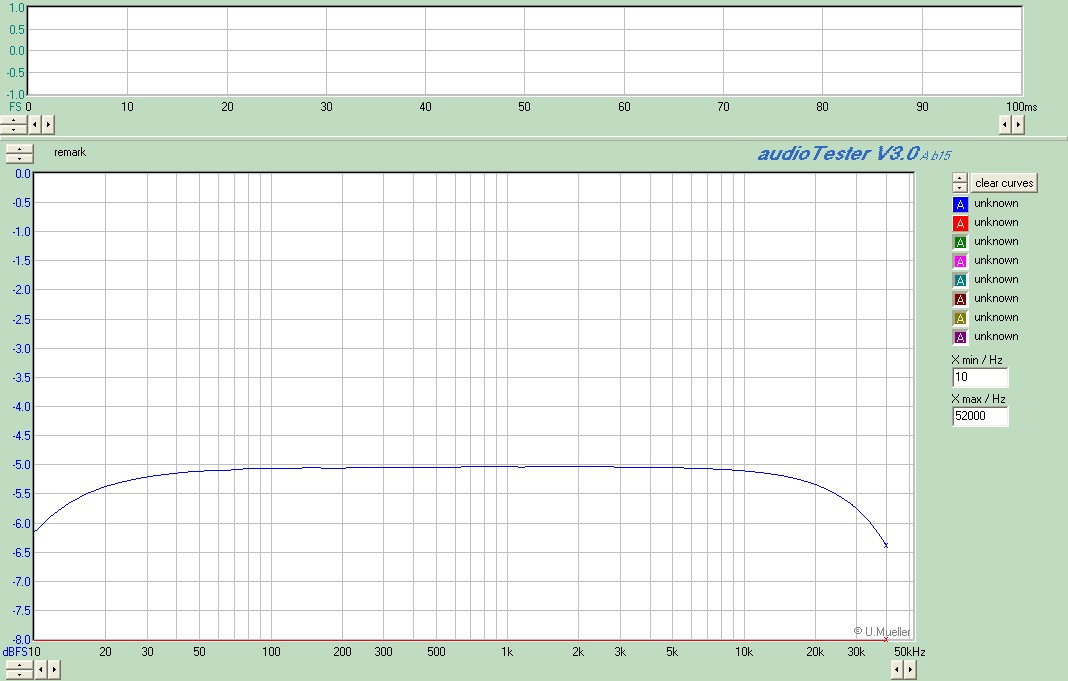Click the 'unknown' label beside blue curve
1068x681 pixels.
coord(996,203)
